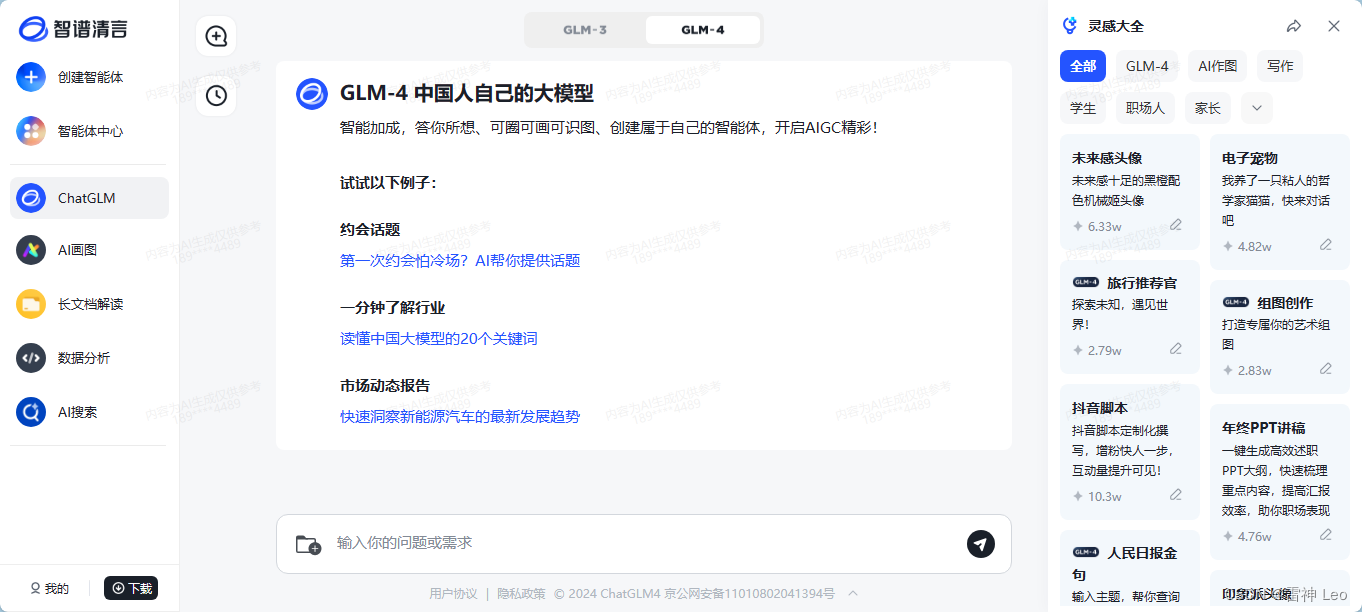Click edit pencil on 组图创作 card
This screenshot has width=1362, height=612.
(x=1326, y=369)
